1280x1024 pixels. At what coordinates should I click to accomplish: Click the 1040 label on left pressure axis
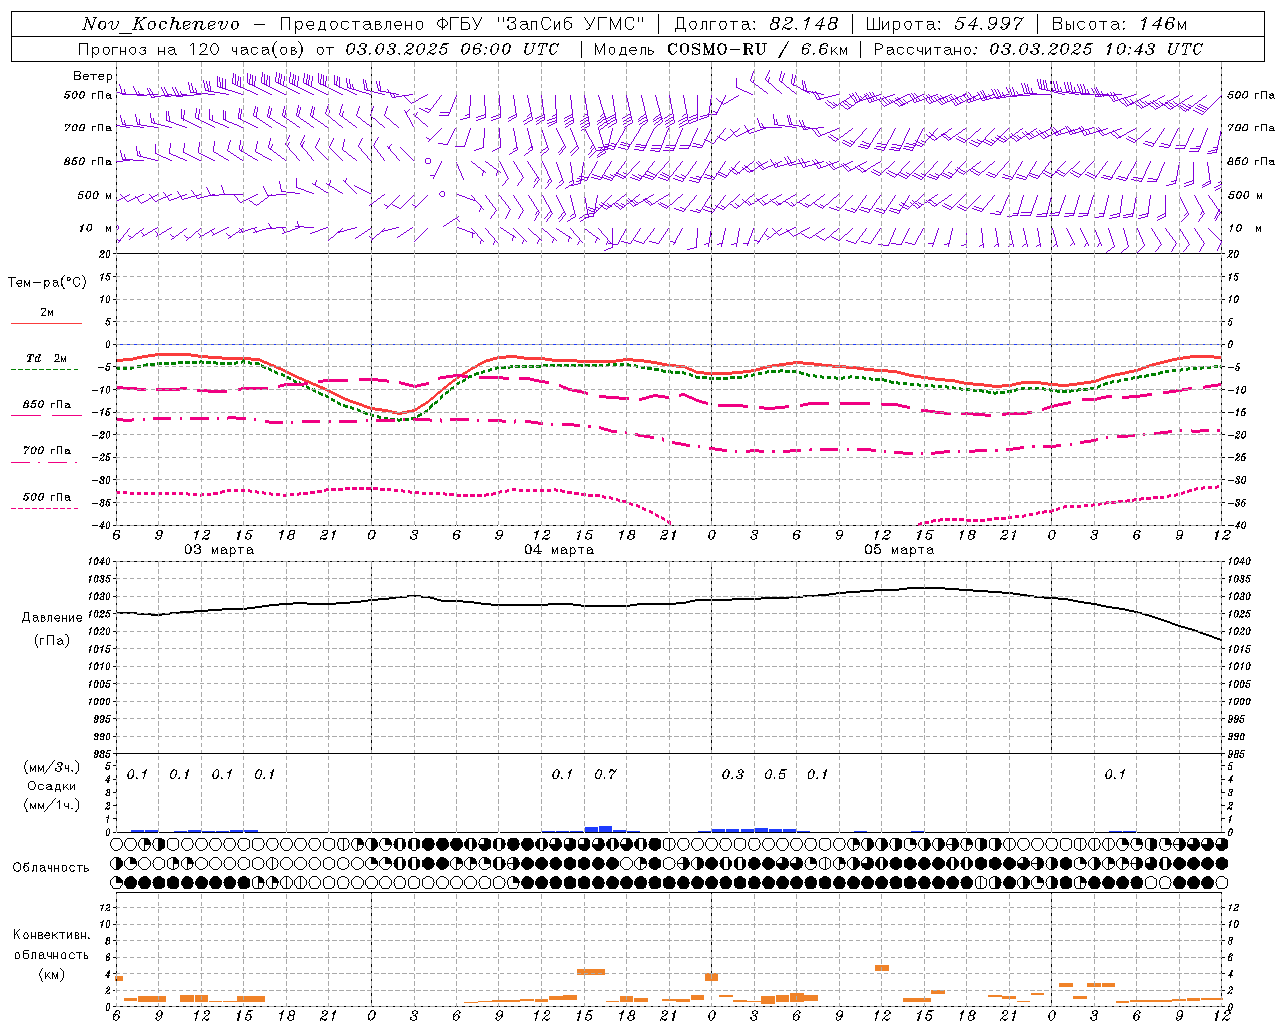[101, 562]
